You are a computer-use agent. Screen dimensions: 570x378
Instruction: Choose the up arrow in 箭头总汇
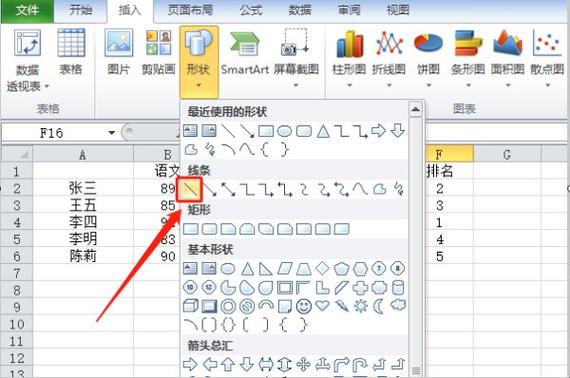click(228, 364)
